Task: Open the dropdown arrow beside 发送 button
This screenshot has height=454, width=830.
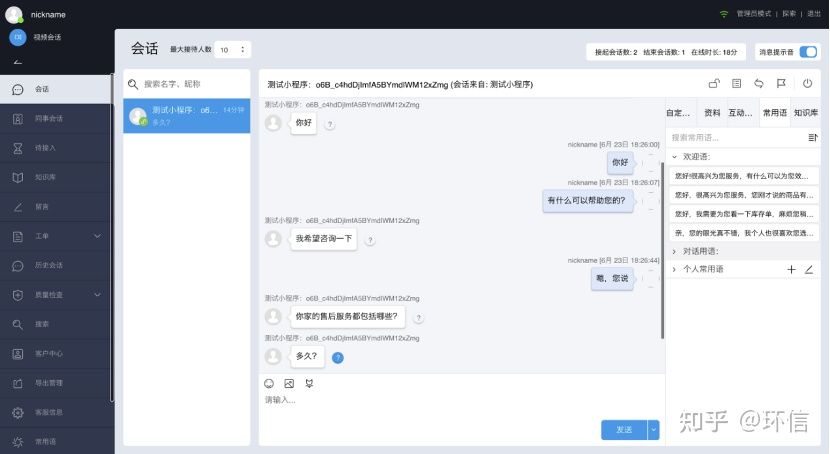Action: (x=654, y=429)
